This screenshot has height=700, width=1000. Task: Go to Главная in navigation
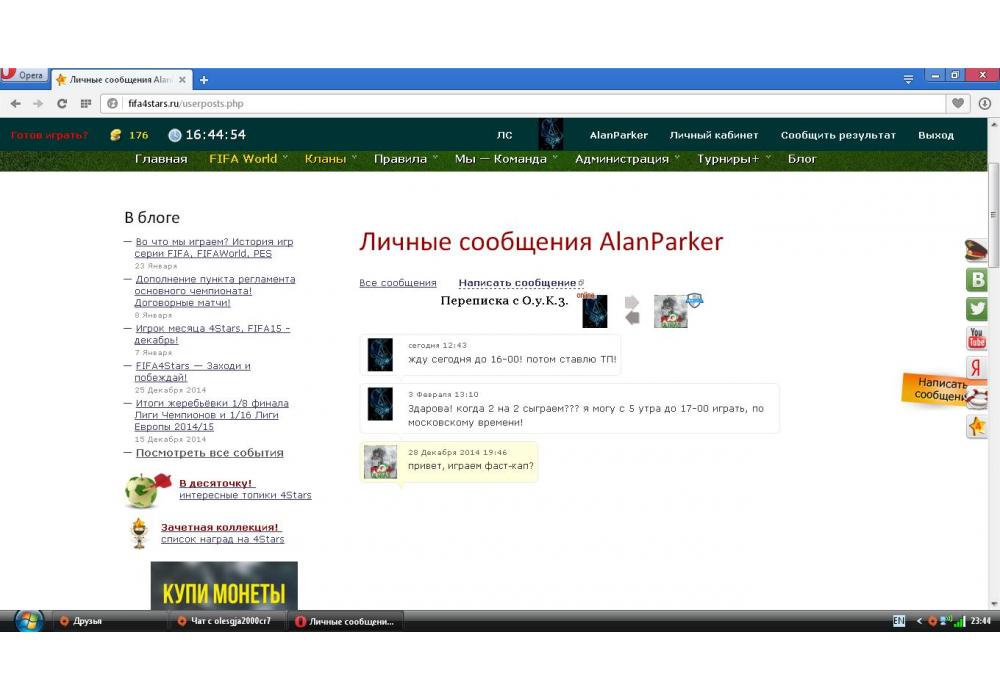tap(161, 159)
